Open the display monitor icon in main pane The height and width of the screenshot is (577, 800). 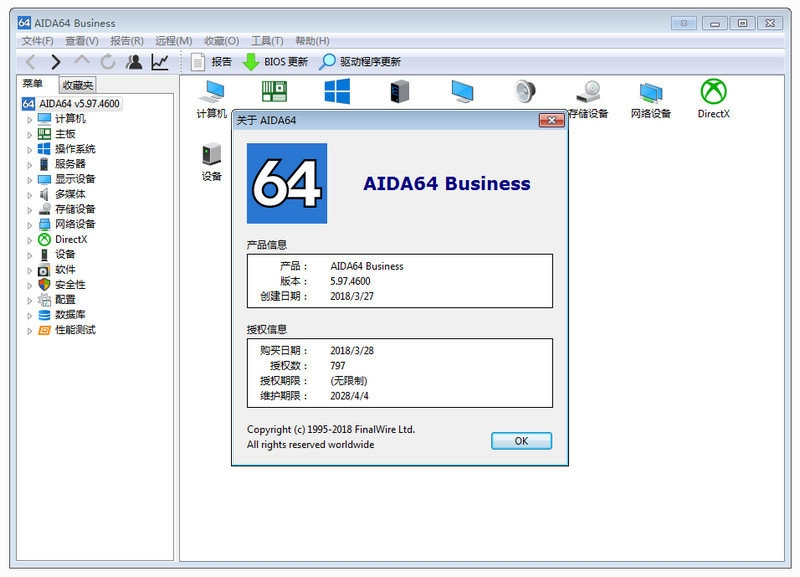pyautogui.click(x=462, y=92)
